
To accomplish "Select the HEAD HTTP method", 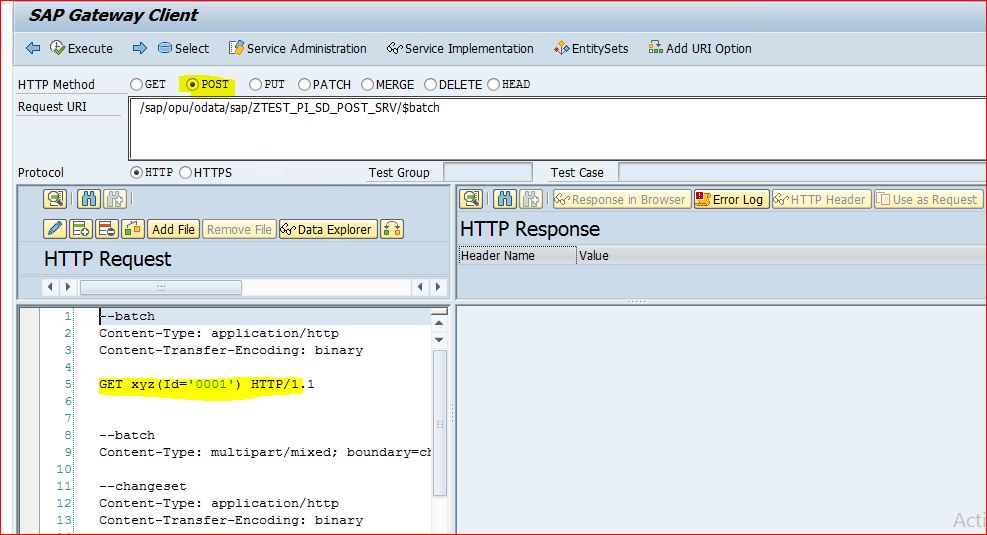I will 494,84.
